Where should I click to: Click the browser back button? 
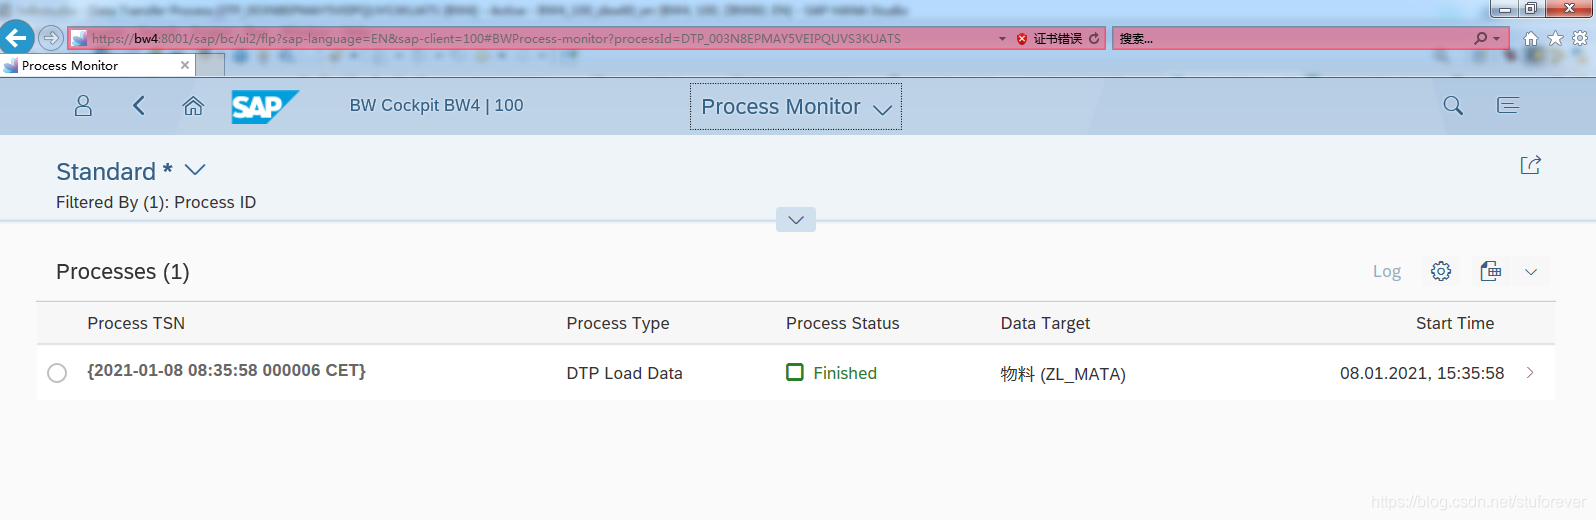pyautogui.click(x=17, y=38)
